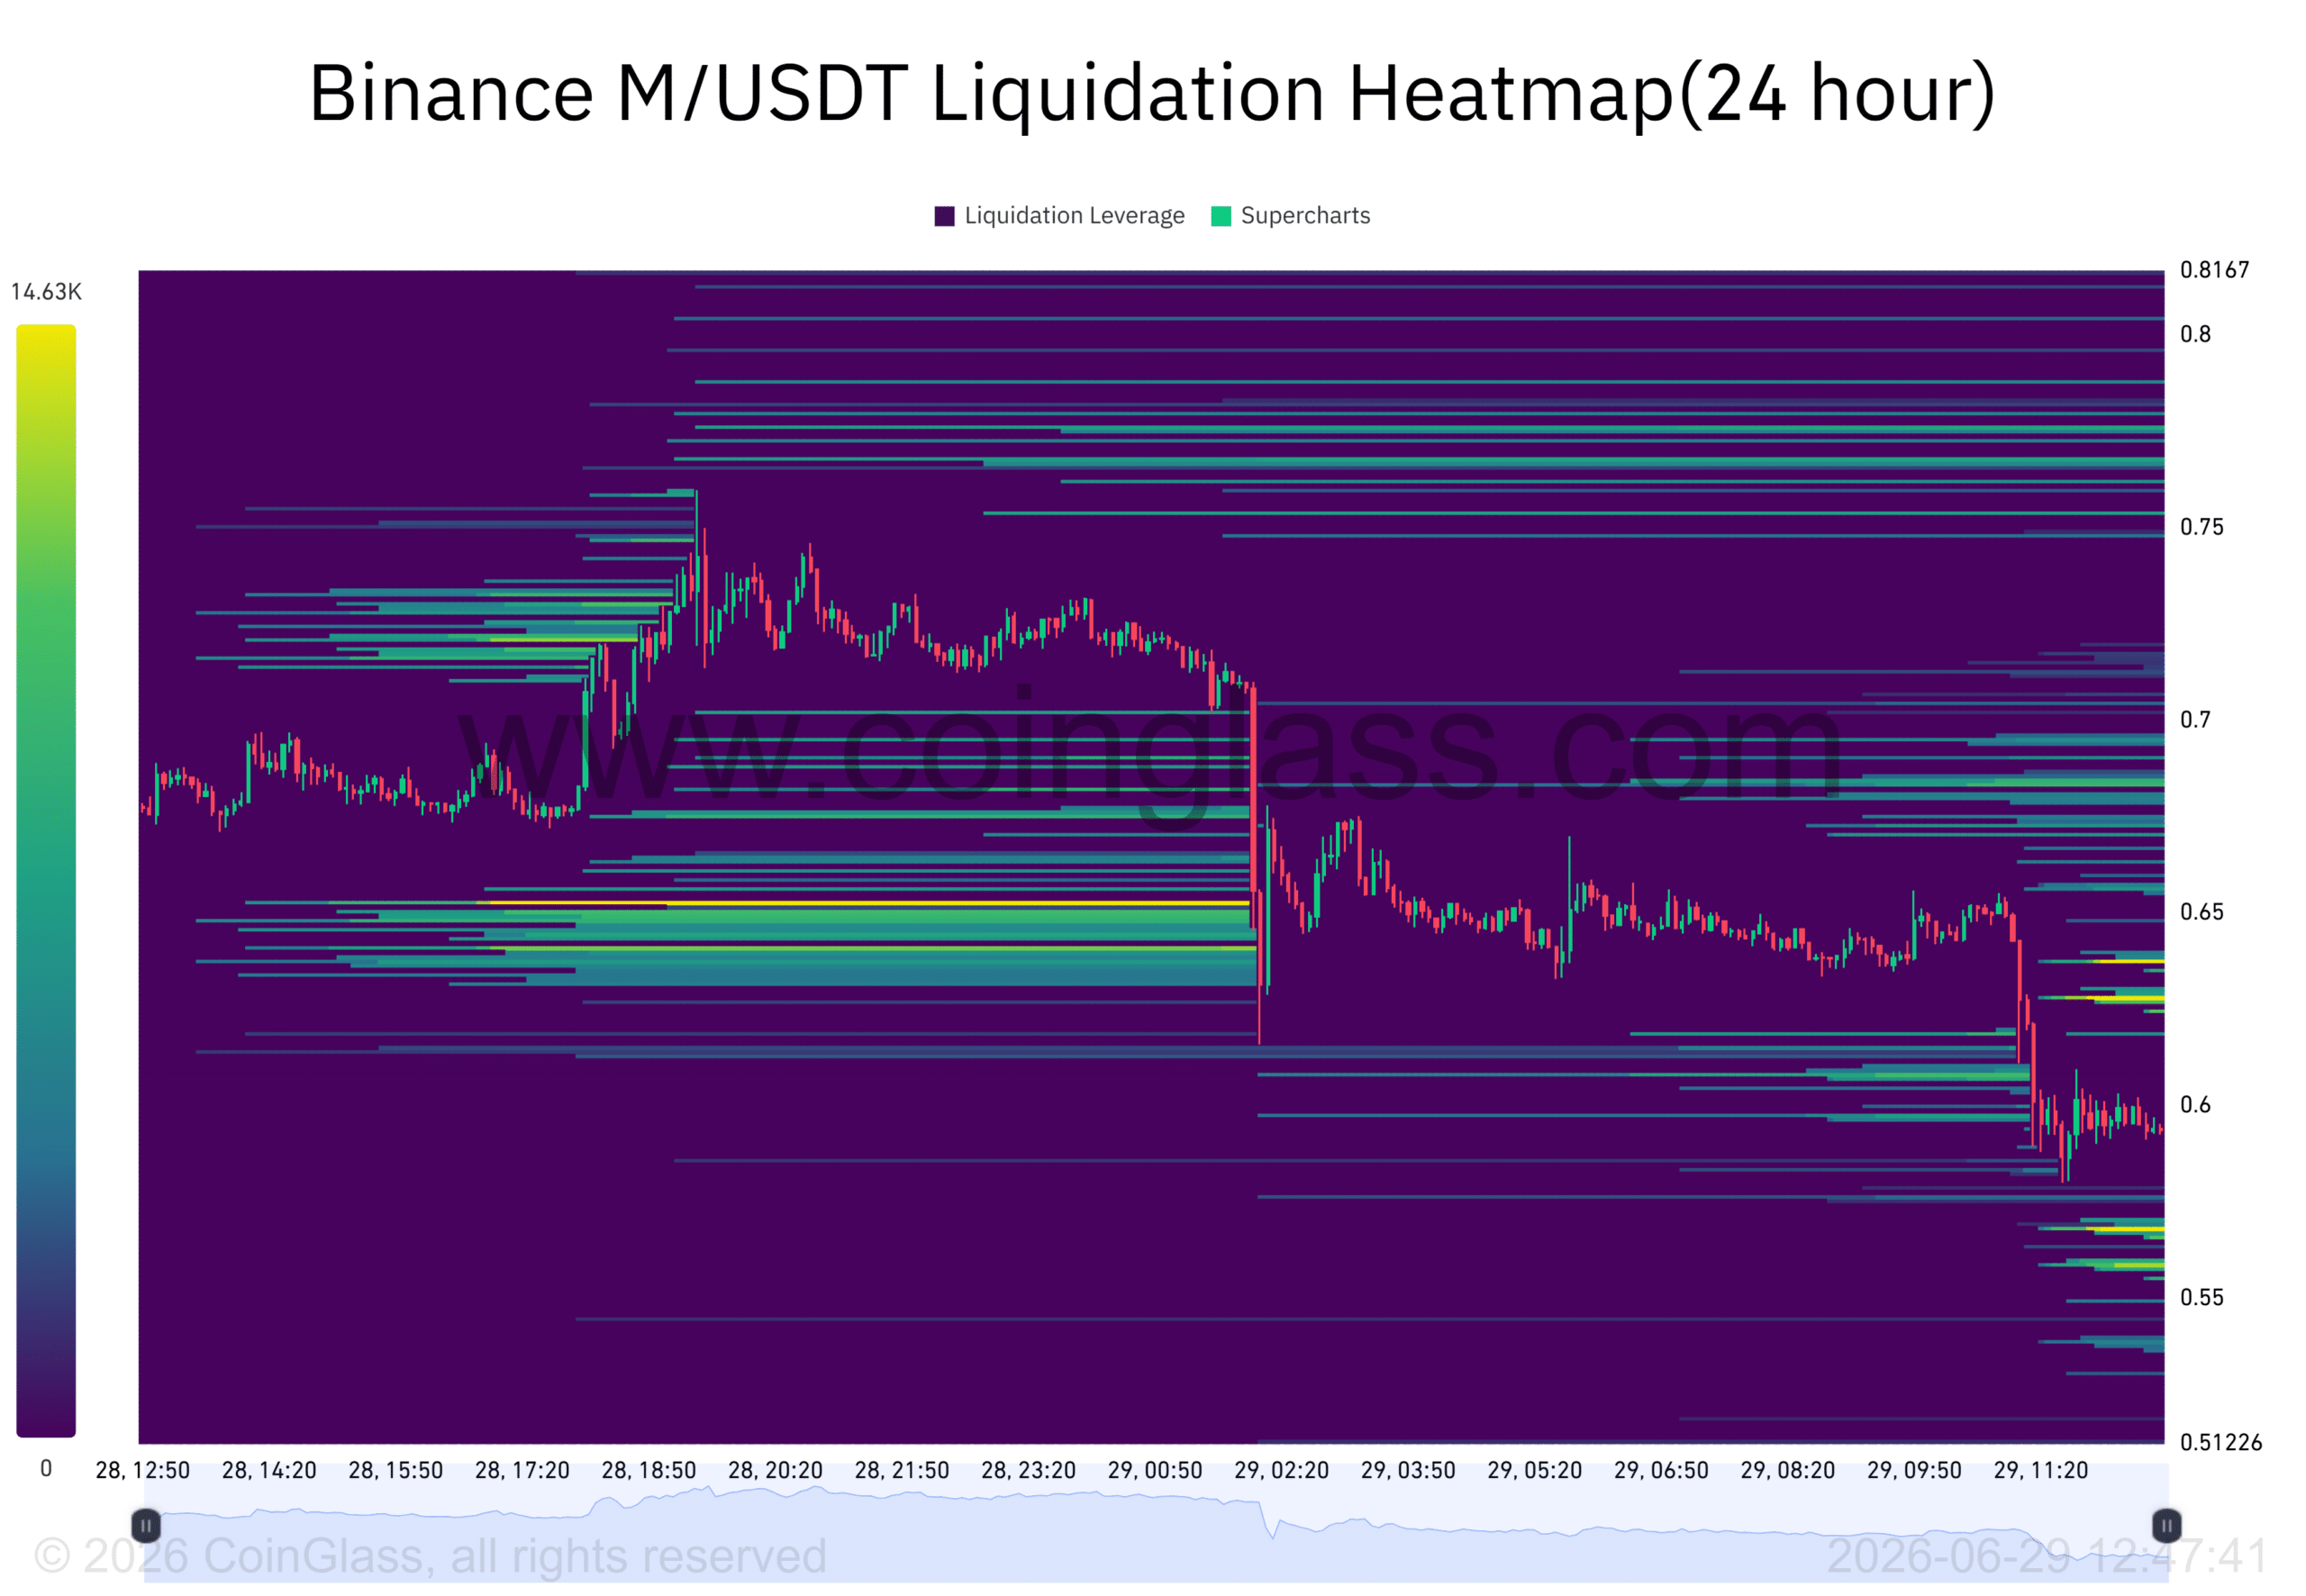Click the 28, 15:50 time axis label
This screenshot has height=1596, width=2306.
(x=395, y=1470)
